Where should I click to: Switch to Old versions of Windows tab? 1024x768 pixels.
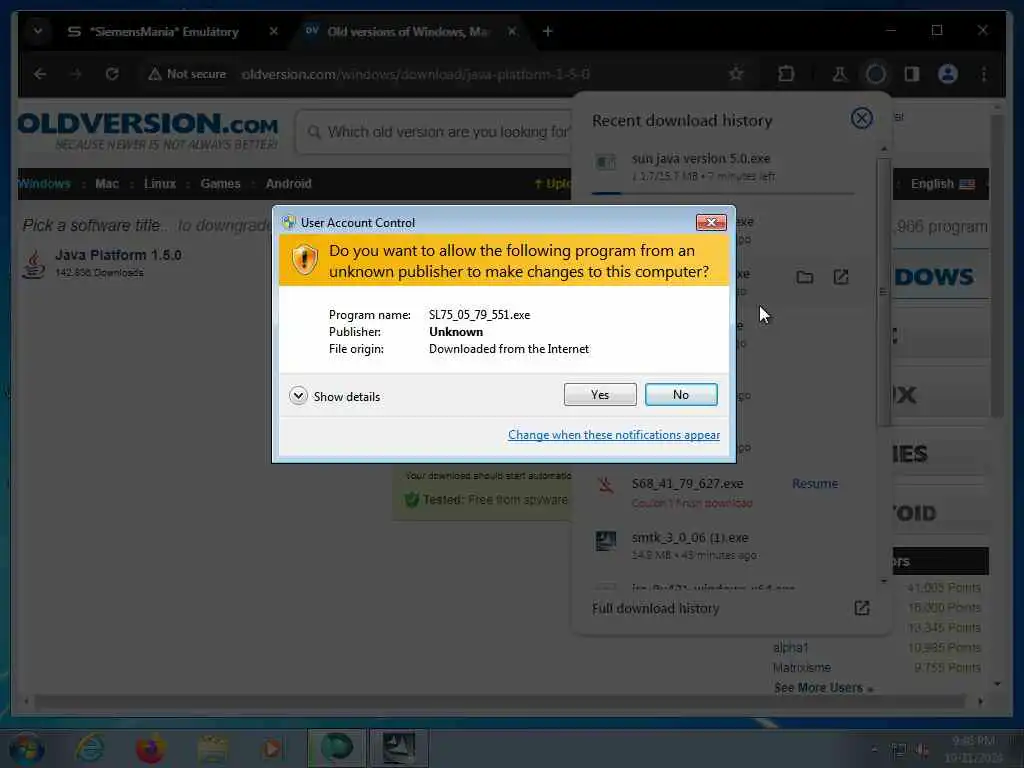click(408, 31)
